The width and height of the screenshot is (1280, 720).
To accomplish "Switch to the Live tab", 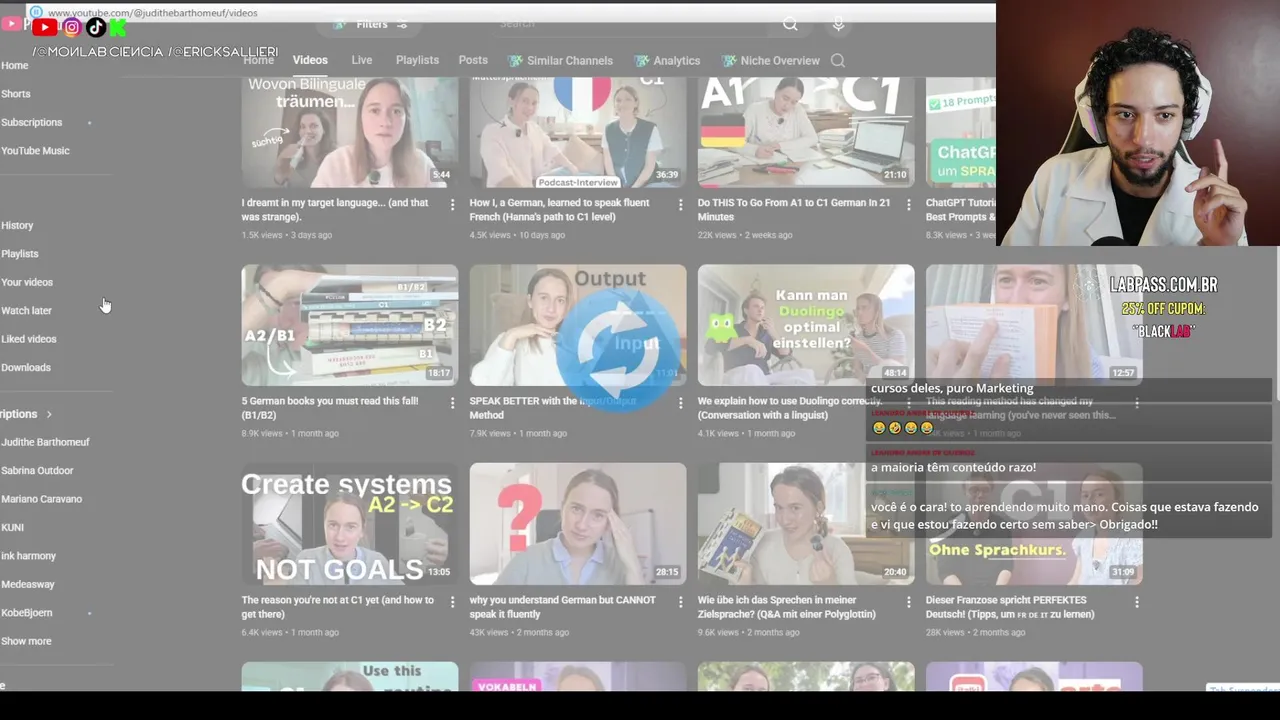I will tap(362, 60).
